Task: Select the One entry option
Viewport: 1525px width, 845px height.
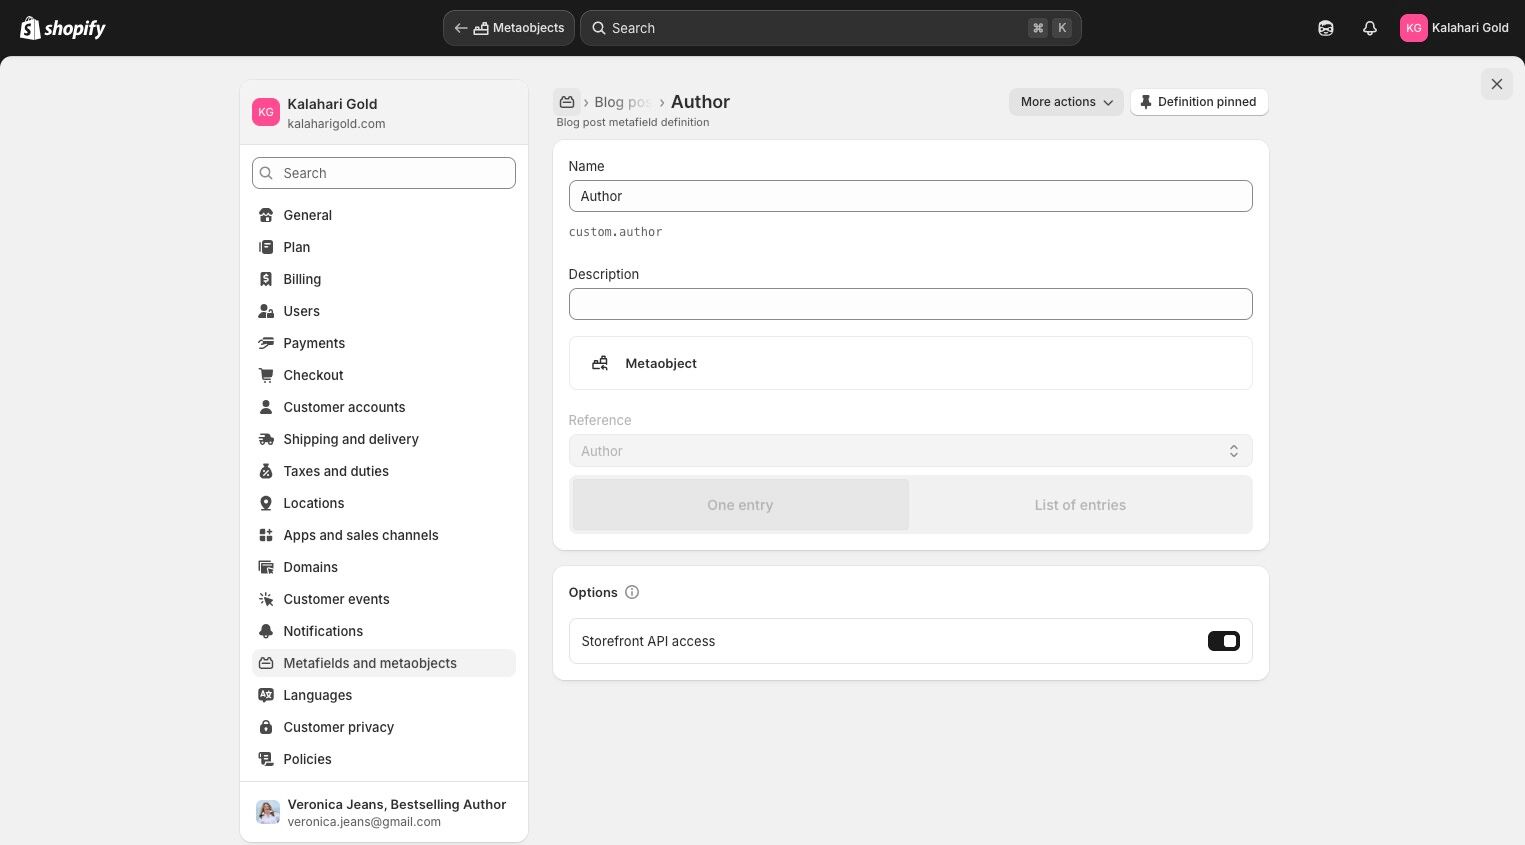Action: (740, 505)
